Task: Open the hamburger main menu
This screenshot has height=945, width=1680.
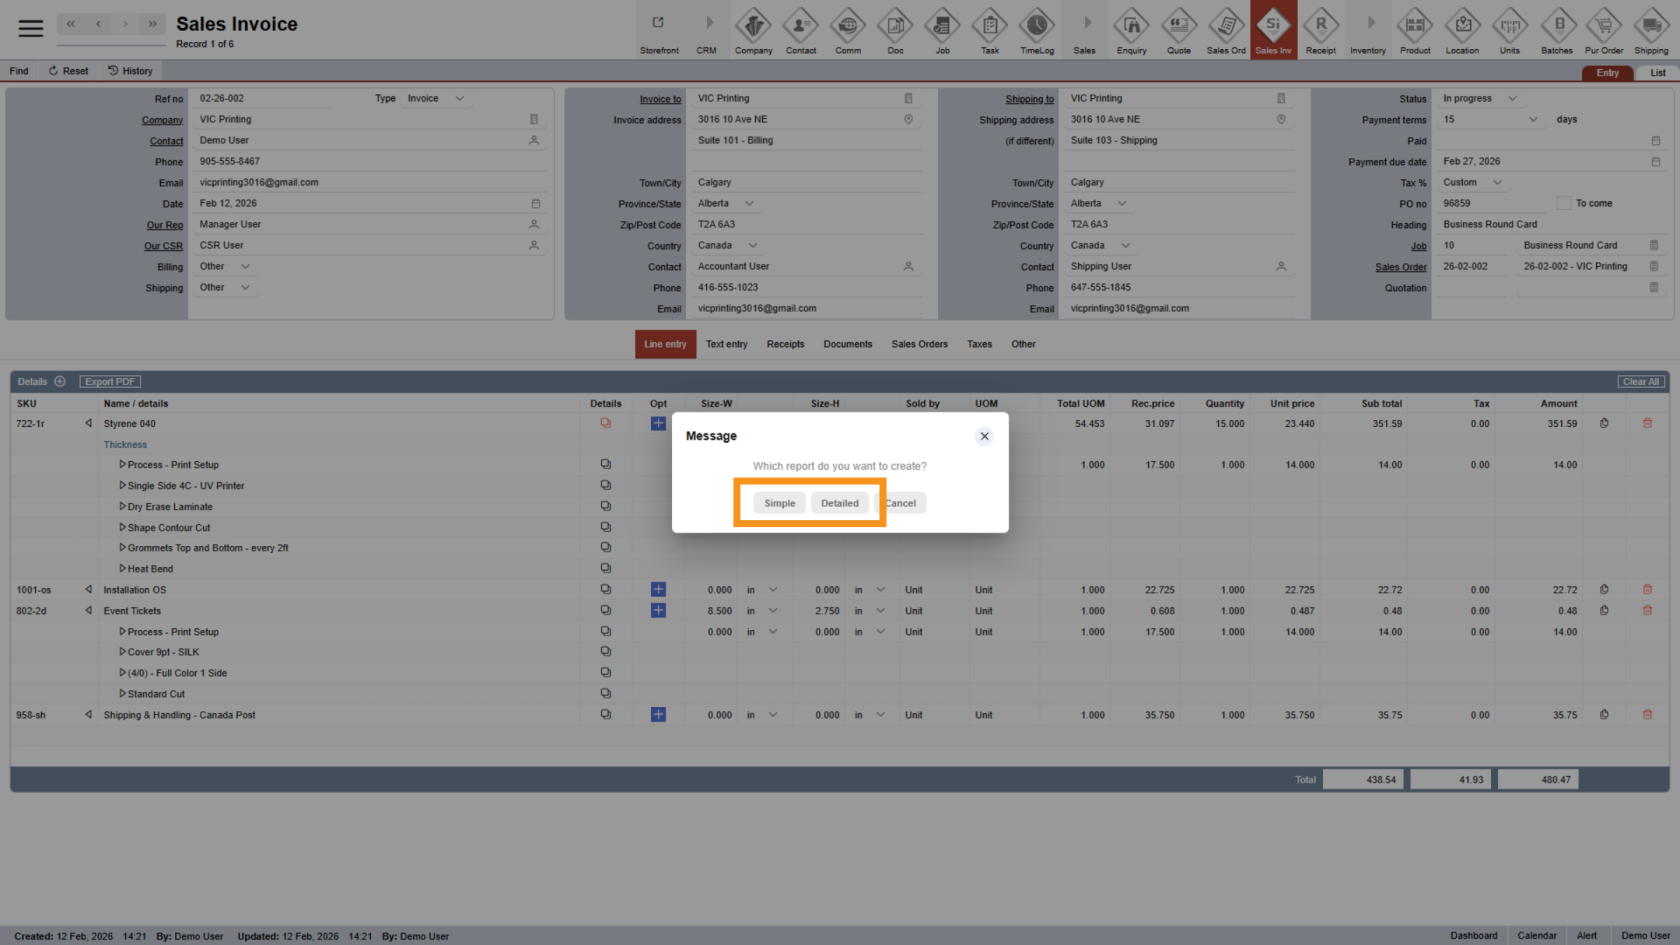Action: (31, 28)
